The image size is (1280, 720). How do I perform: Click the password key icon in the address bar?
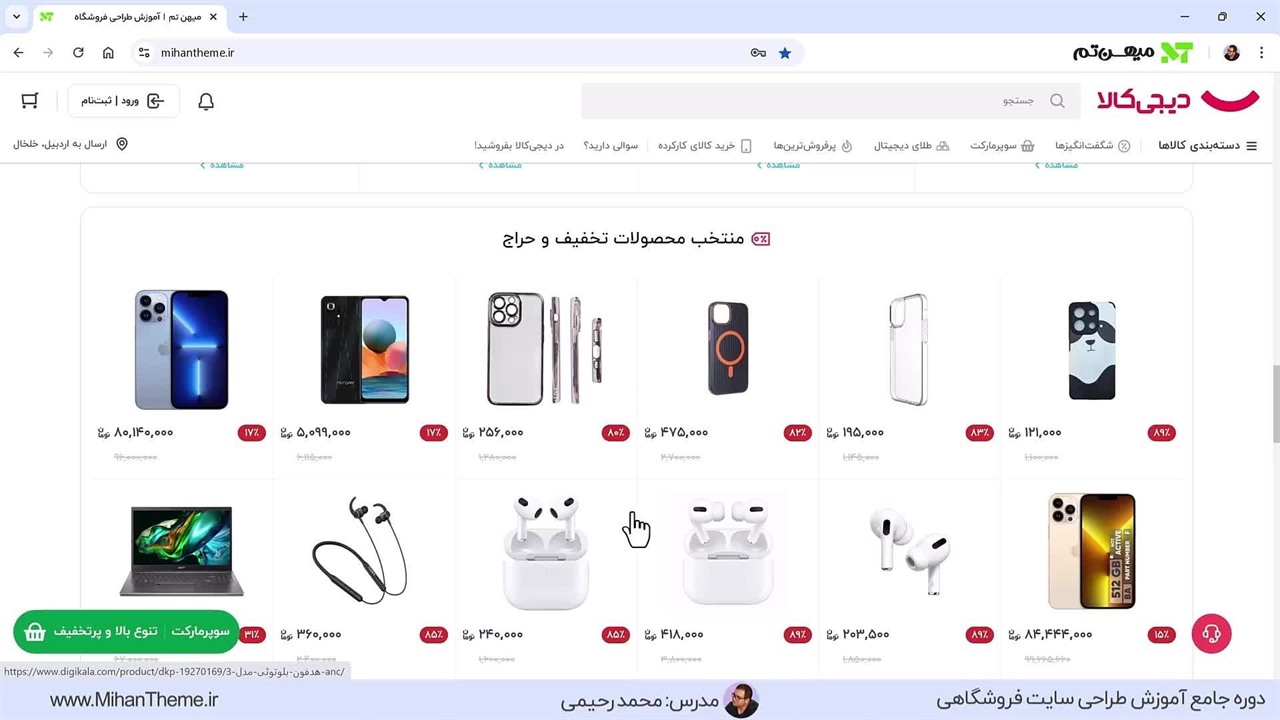coord(758,53)
